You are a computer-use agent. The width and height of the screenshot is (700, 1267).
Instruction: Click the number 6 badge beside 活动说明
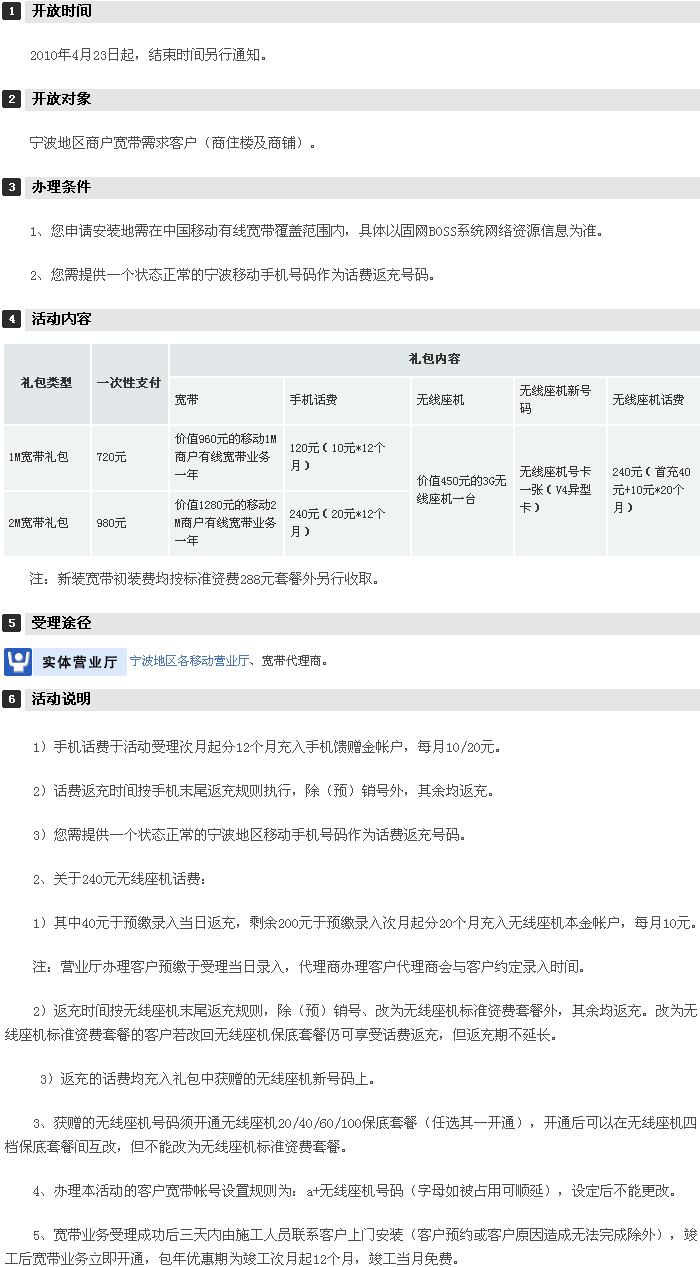click(12, 699)
